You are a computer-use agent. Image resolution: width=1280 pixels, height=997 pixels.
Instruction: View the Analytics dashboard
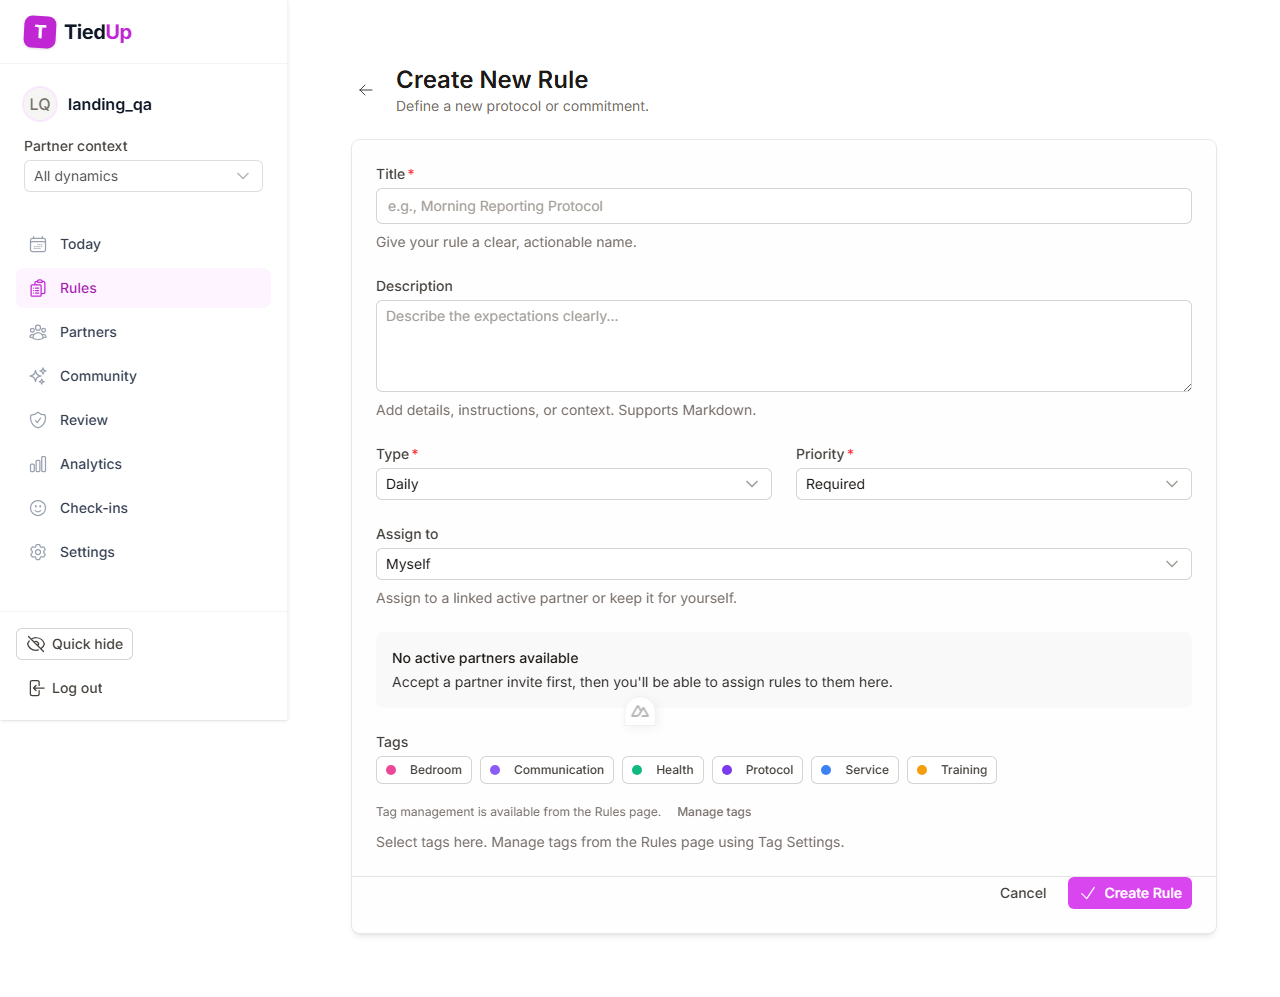(x=94, y=464)
